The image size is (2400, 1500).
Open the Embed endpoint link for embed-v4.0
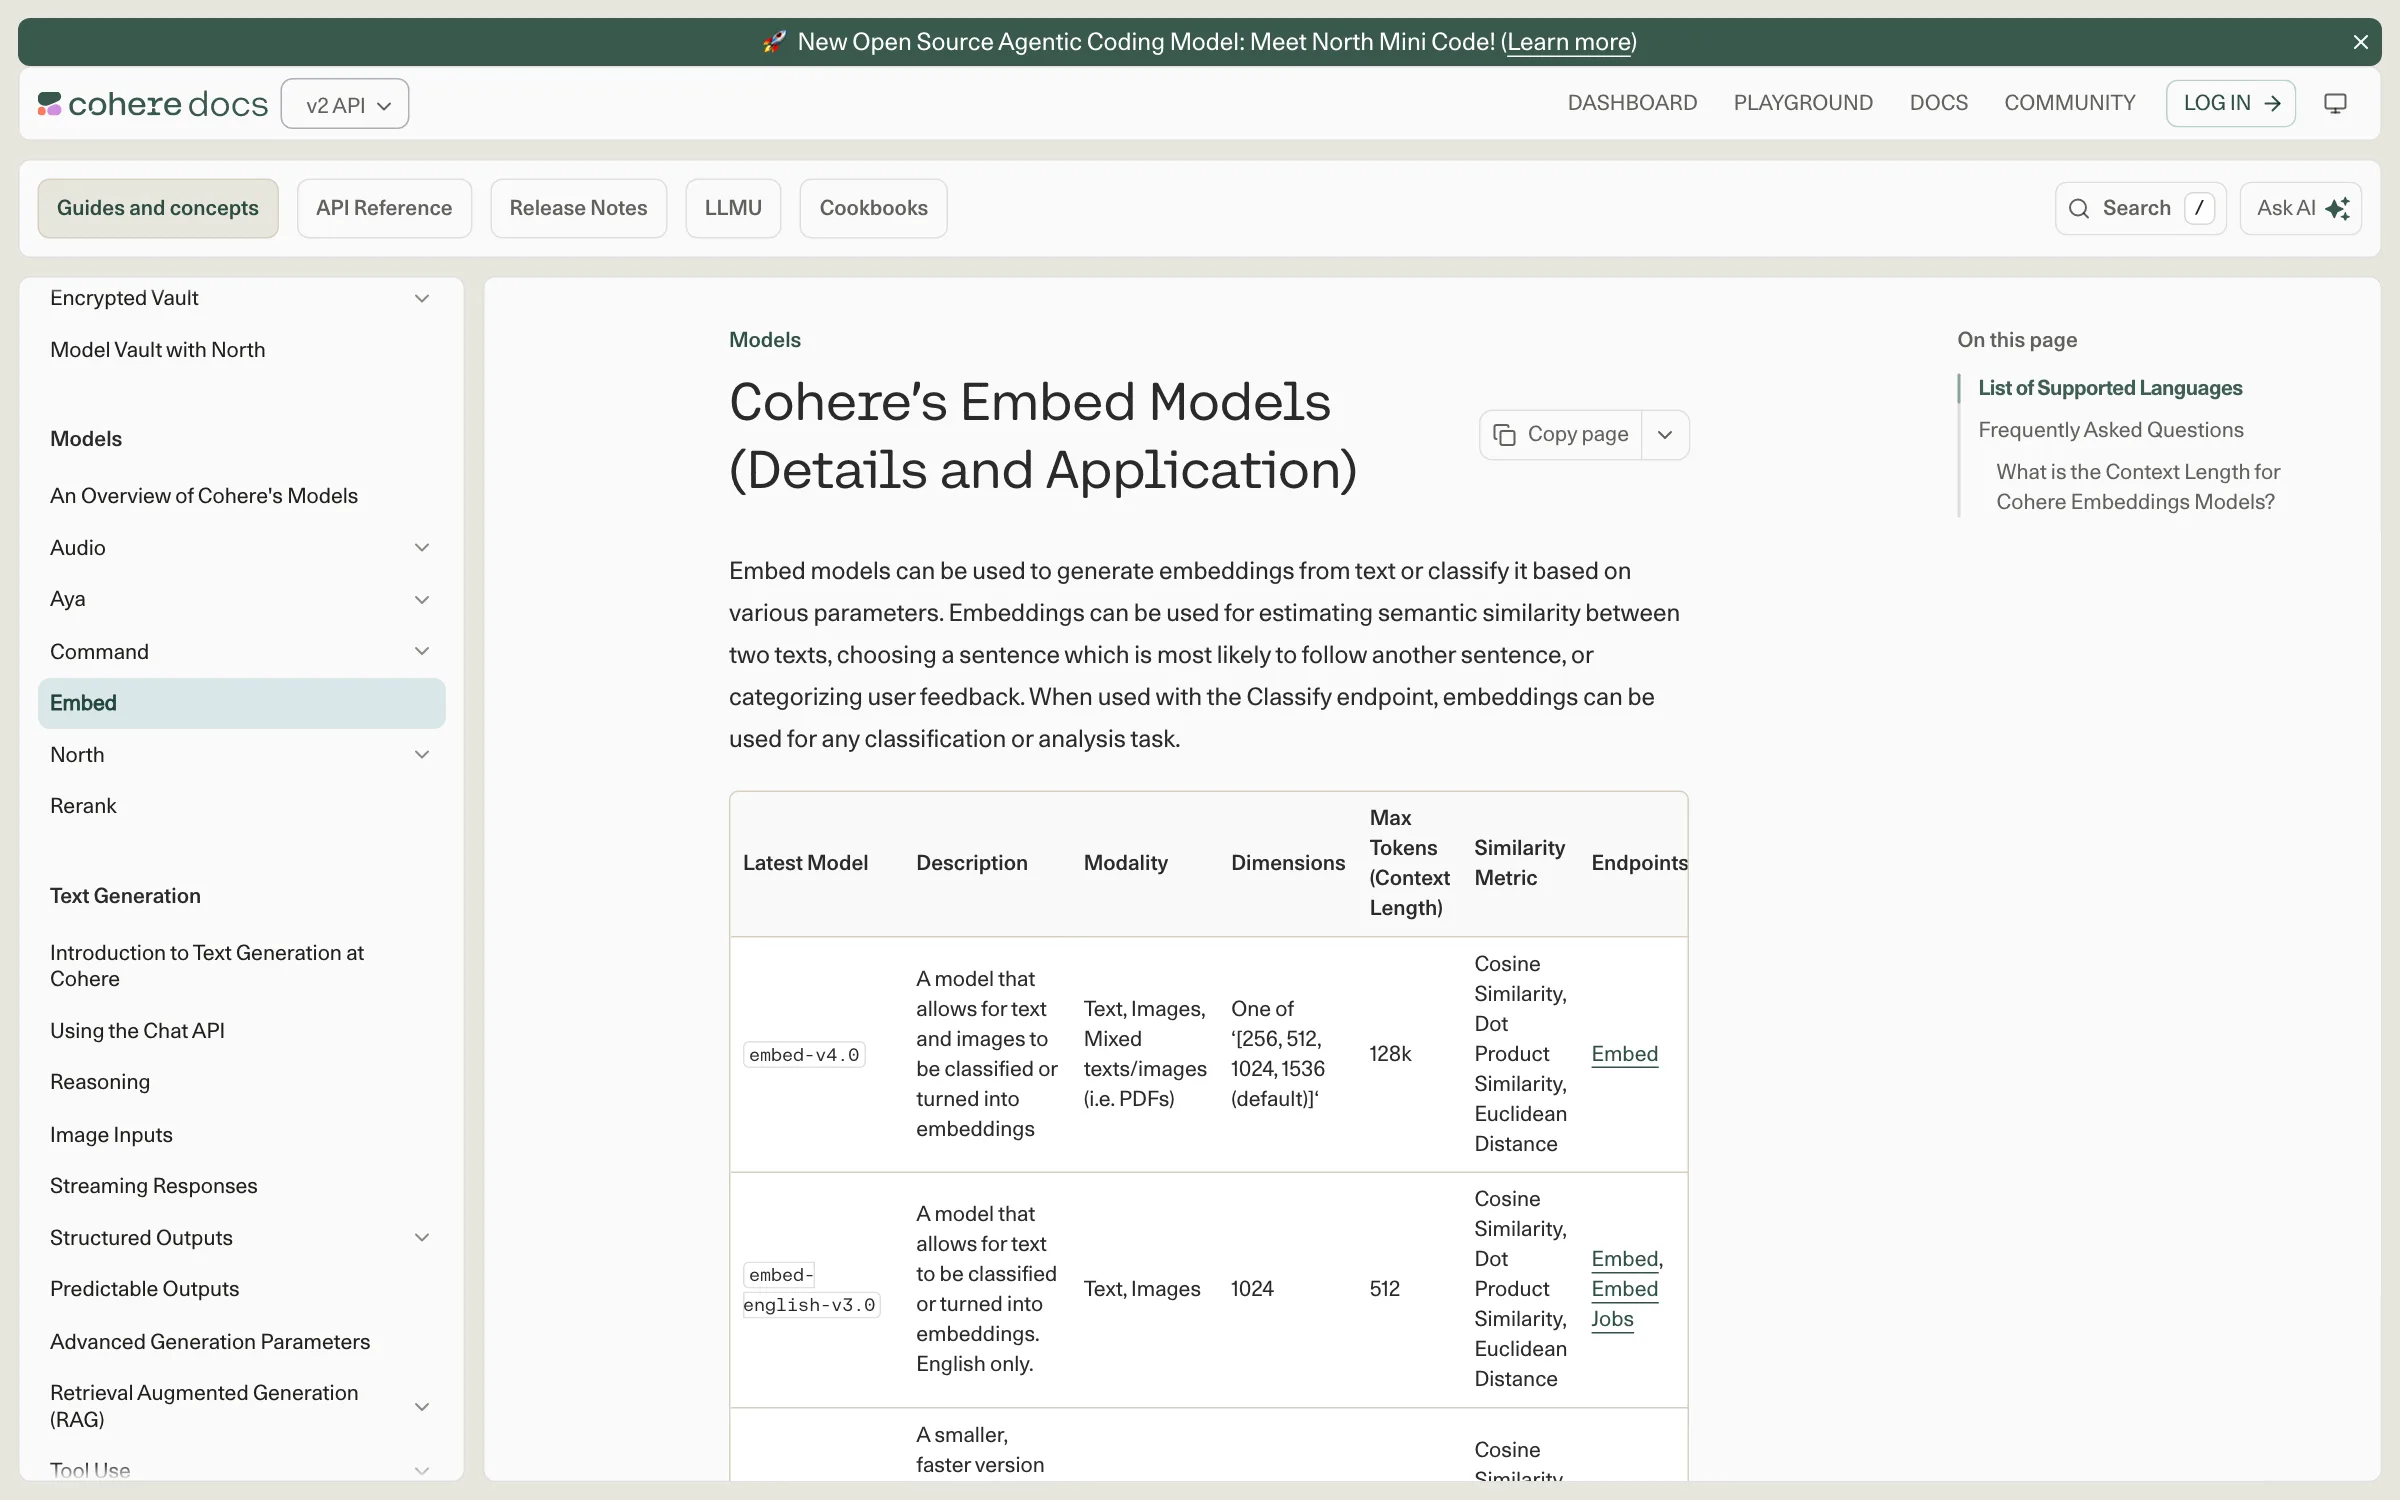point(1624,1054)
